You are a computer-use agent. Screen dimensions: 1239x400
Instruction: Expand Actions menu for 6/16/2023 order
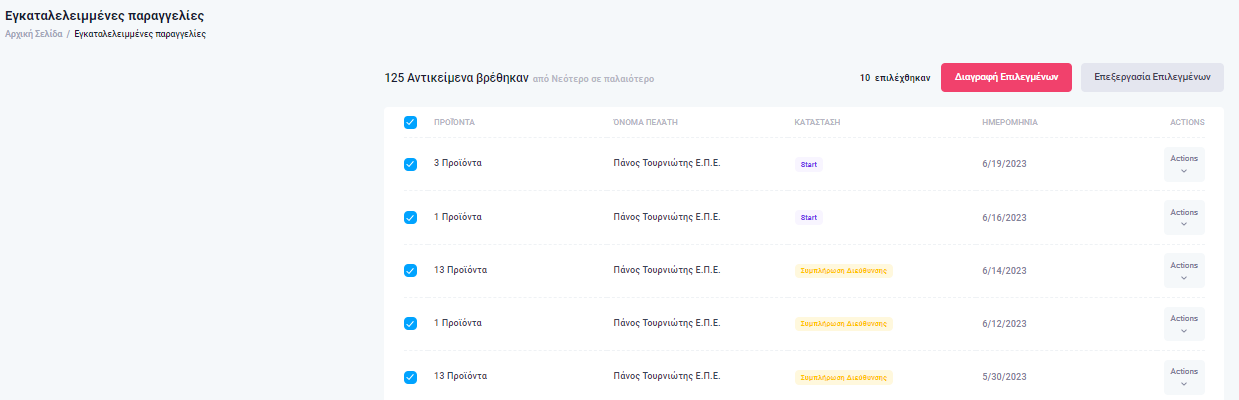[1184, 217]
